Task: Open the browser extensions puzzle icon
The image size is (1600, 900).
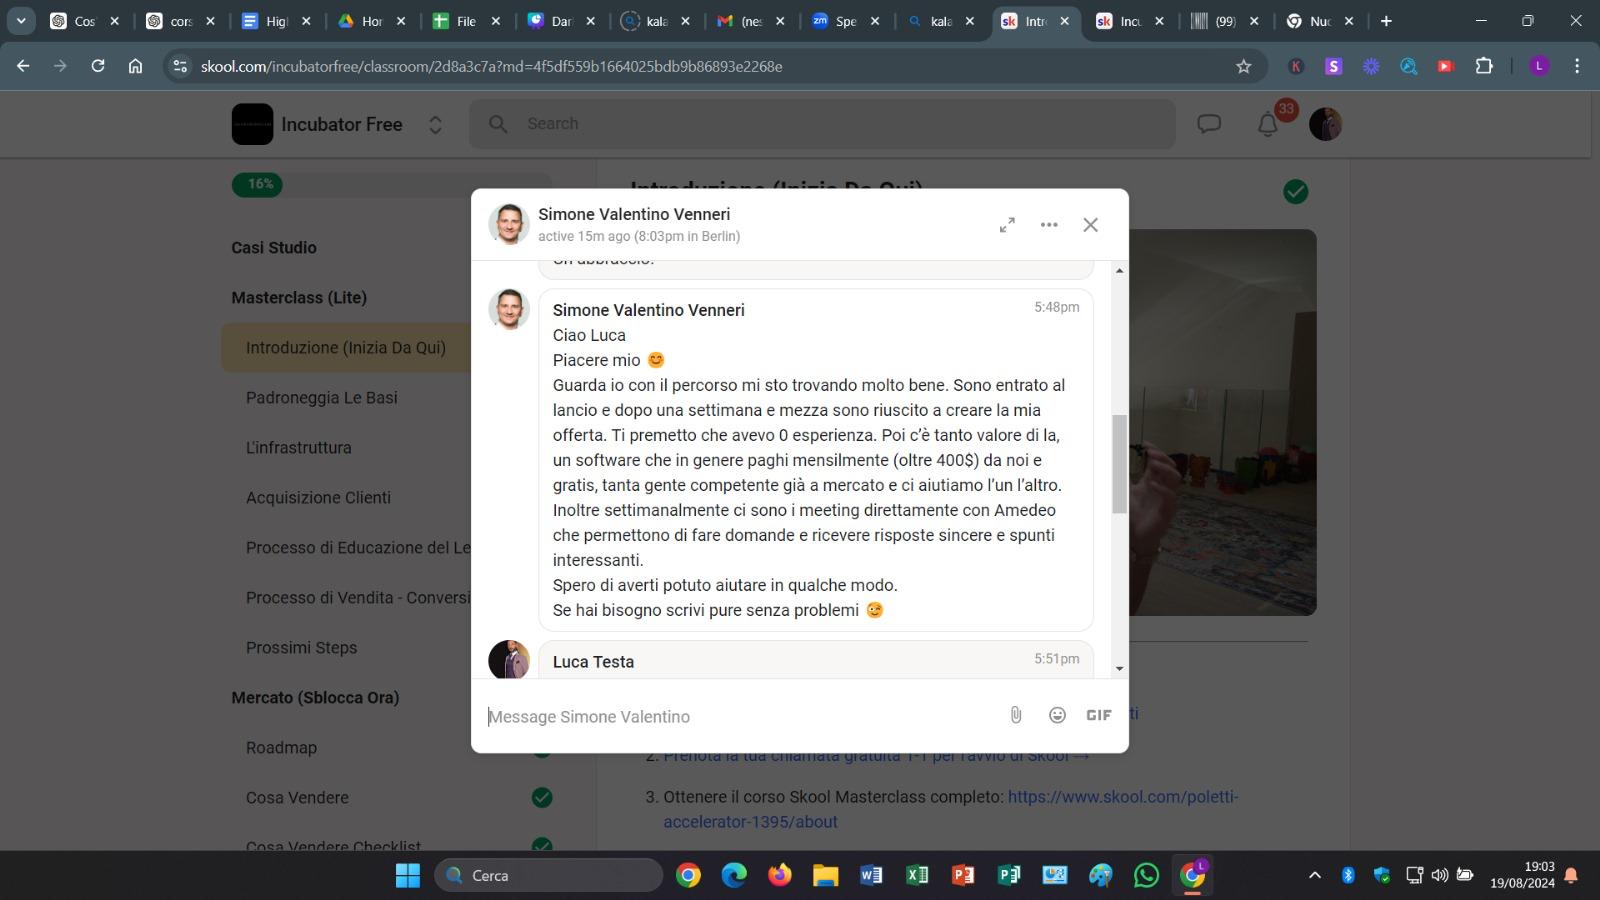Action: [x=1484, y=66]
